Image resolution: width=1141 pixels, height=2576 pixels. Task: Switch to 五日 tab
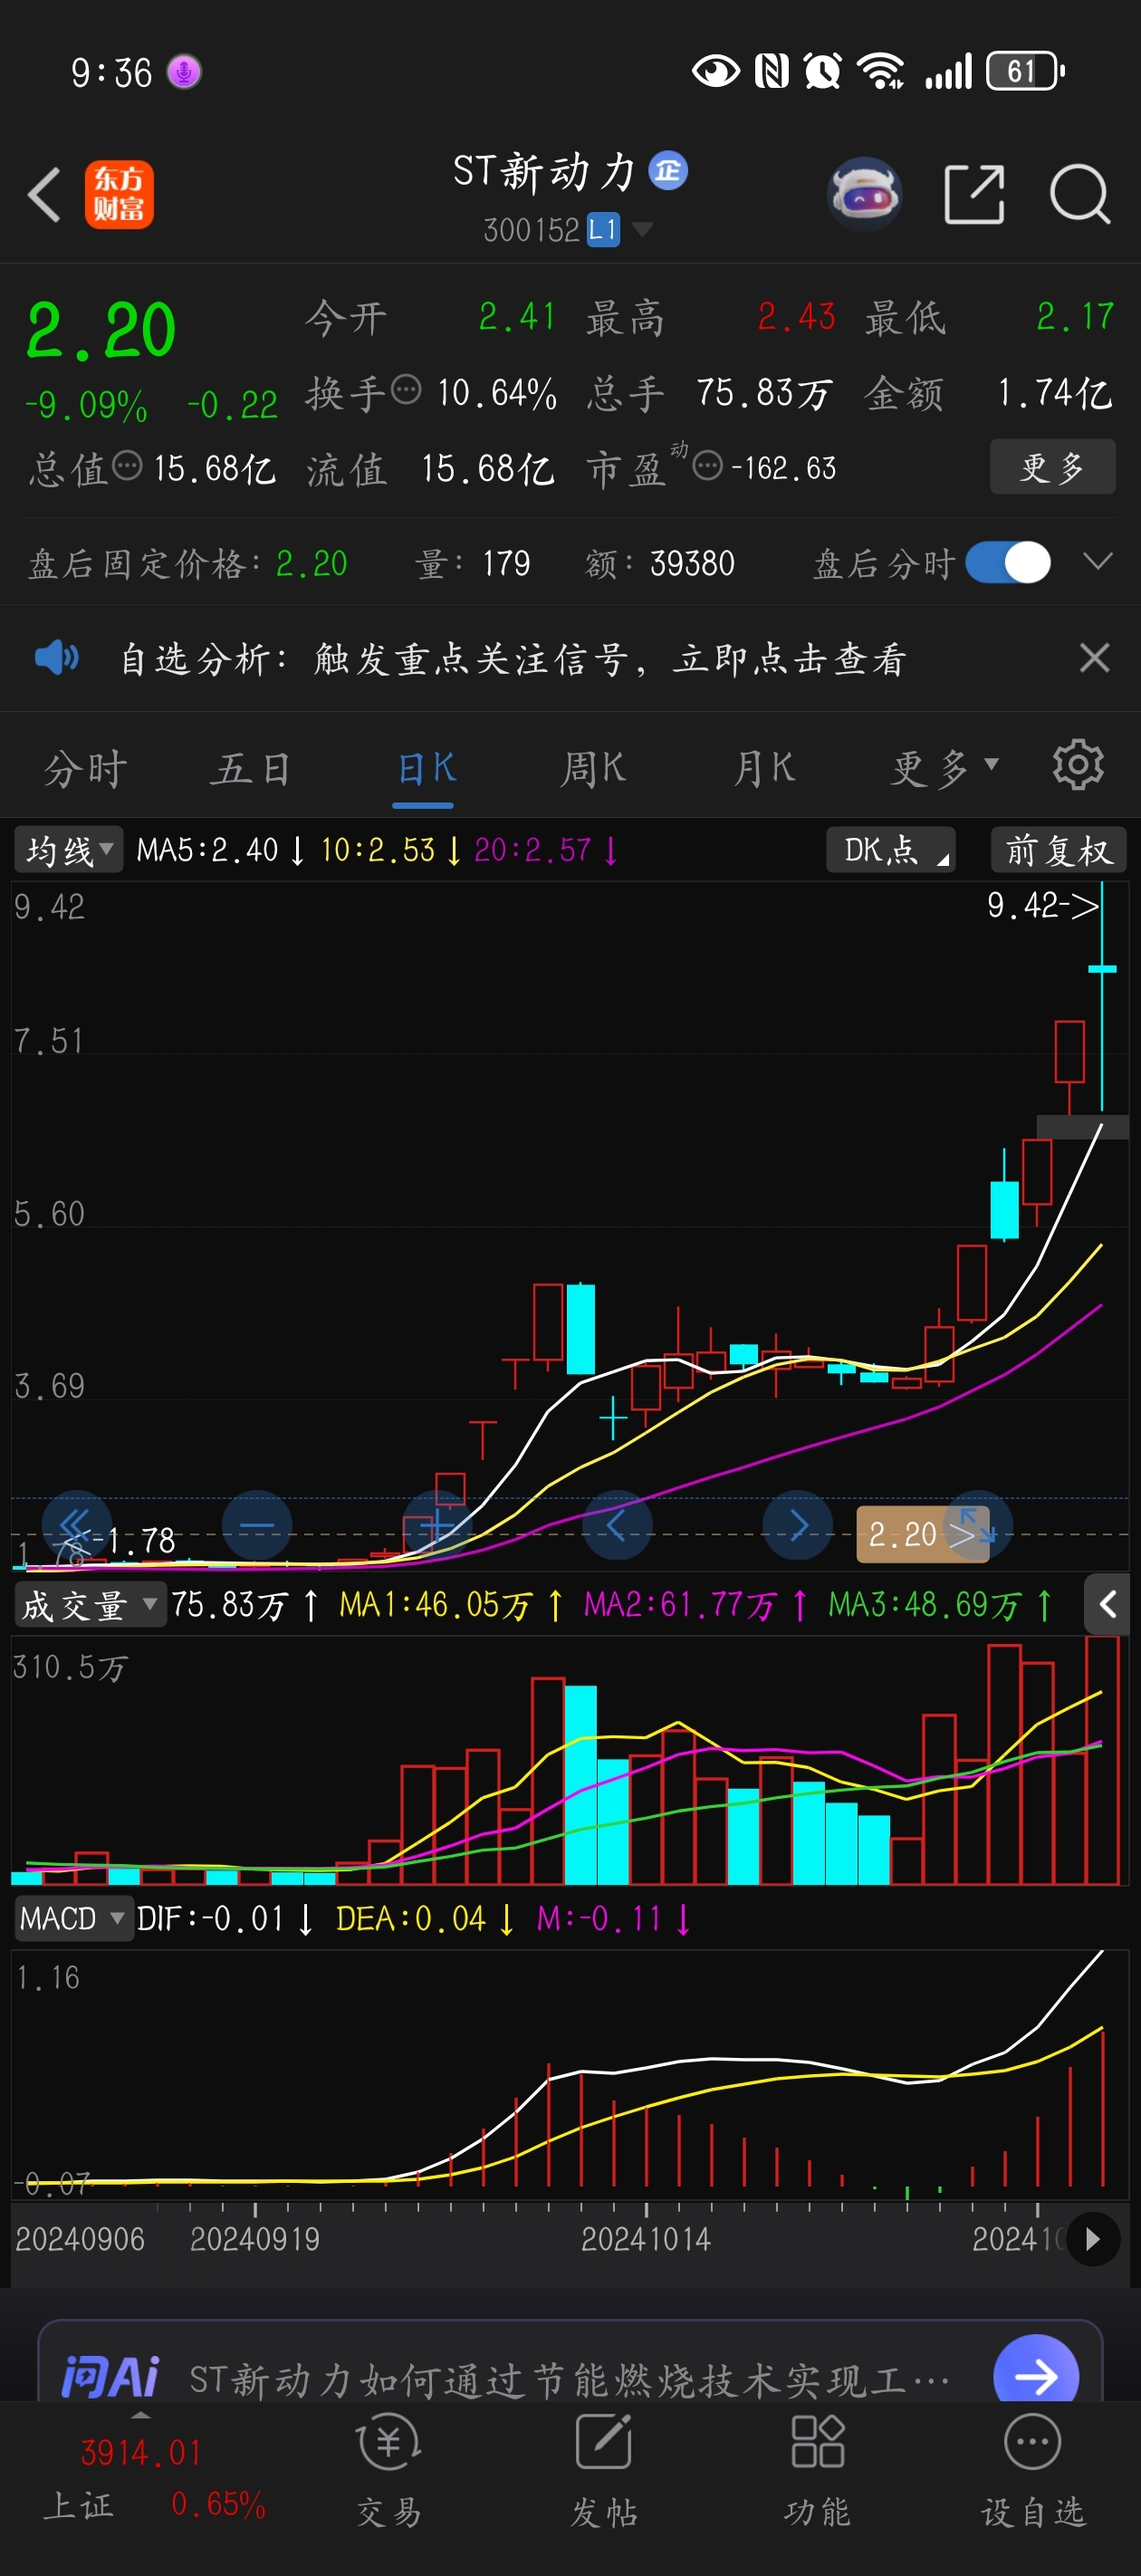pos(250,769)
